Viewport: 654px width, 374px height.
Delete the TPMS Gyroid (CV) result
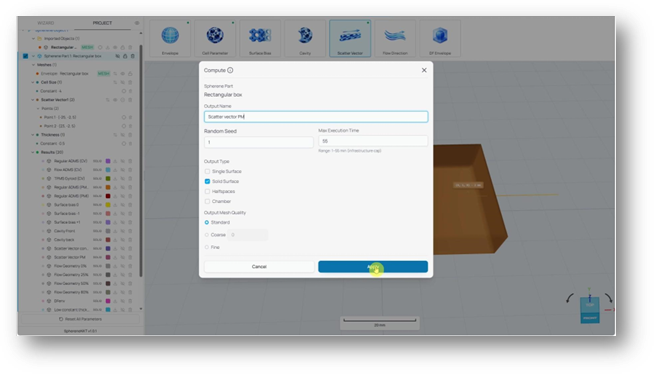[x=130, y=178]
